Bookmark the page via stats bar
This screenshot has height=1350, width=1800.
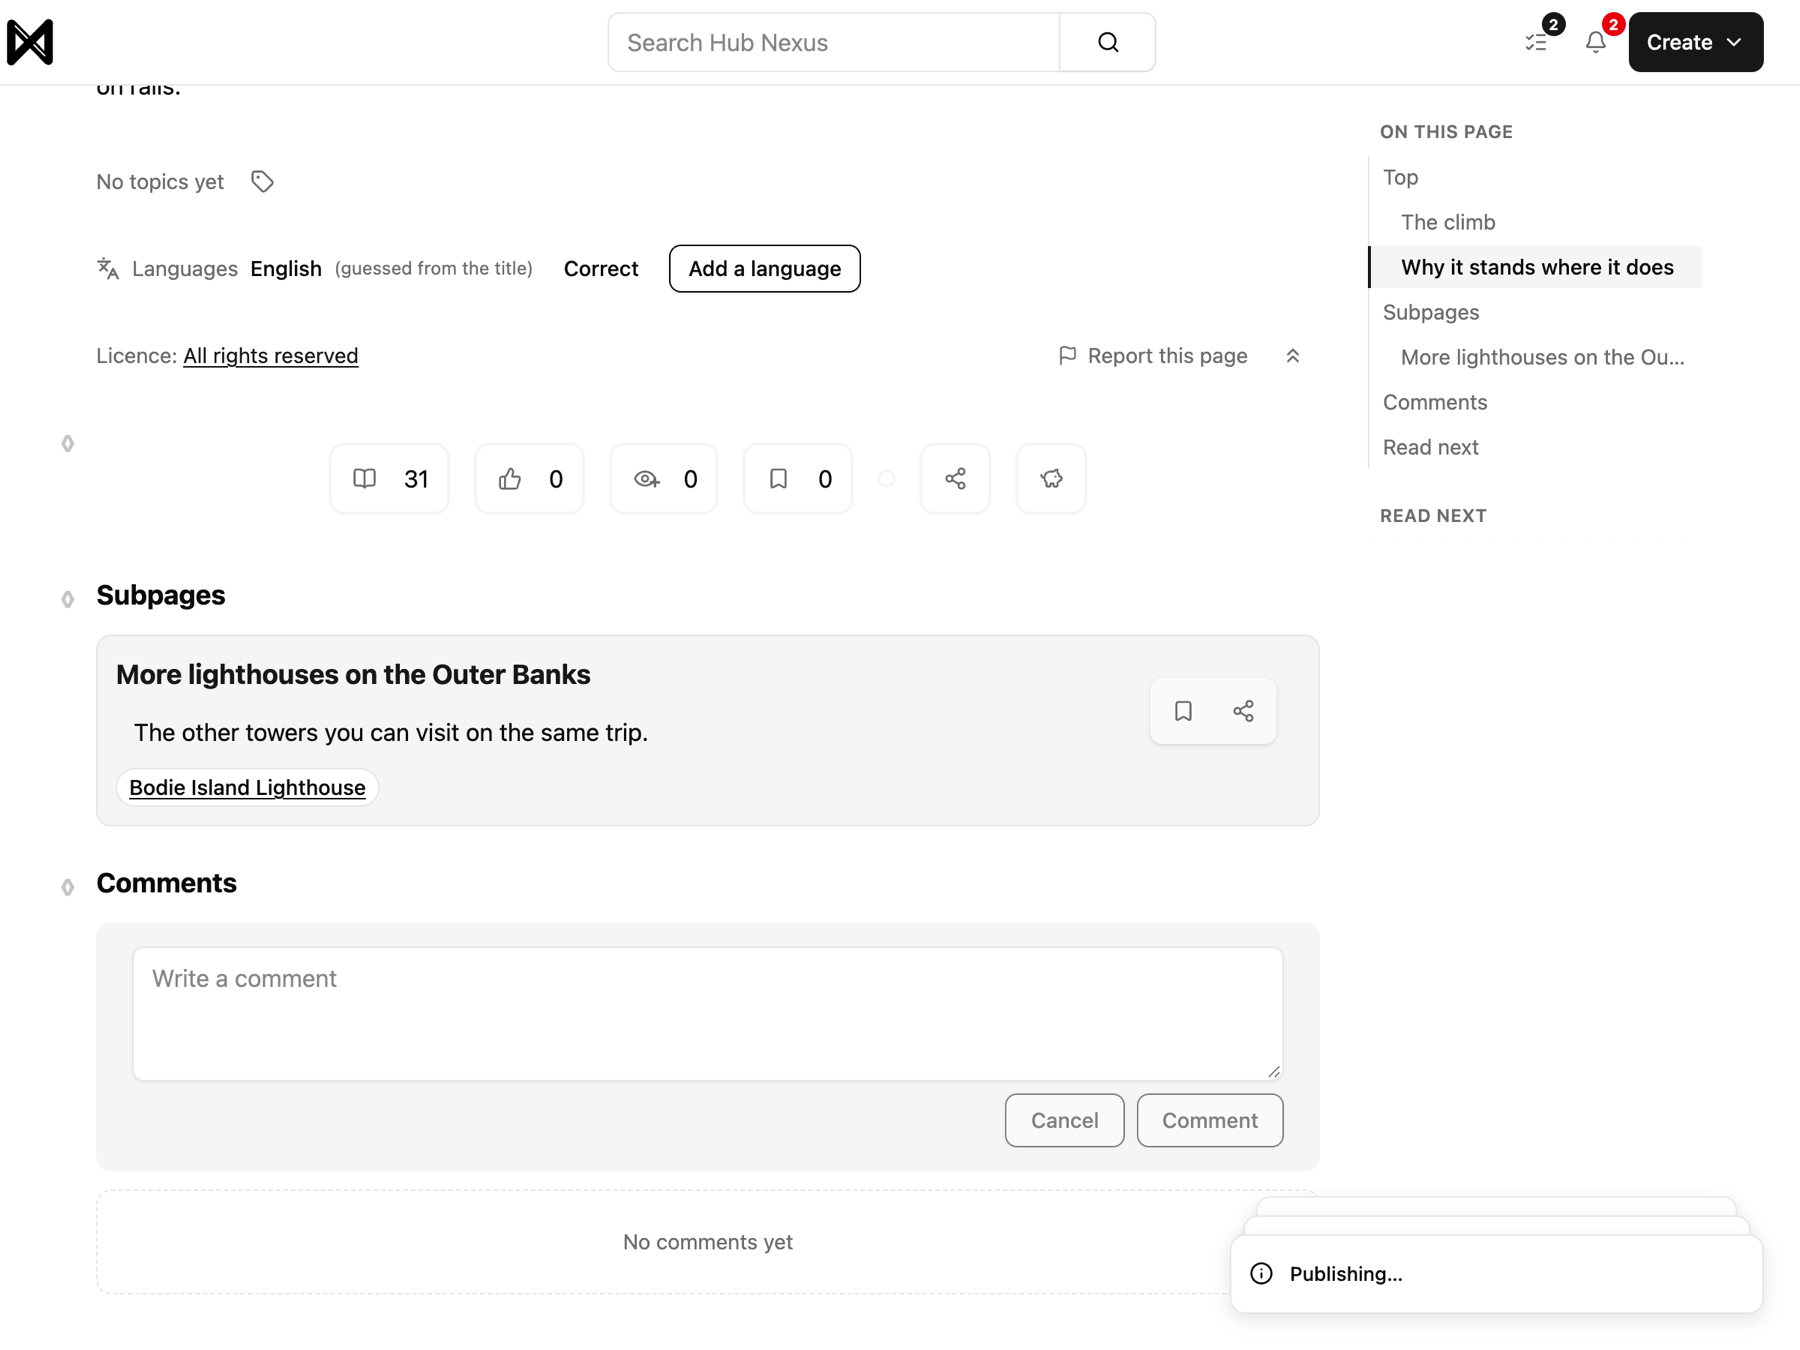click(x=798, y=479)
